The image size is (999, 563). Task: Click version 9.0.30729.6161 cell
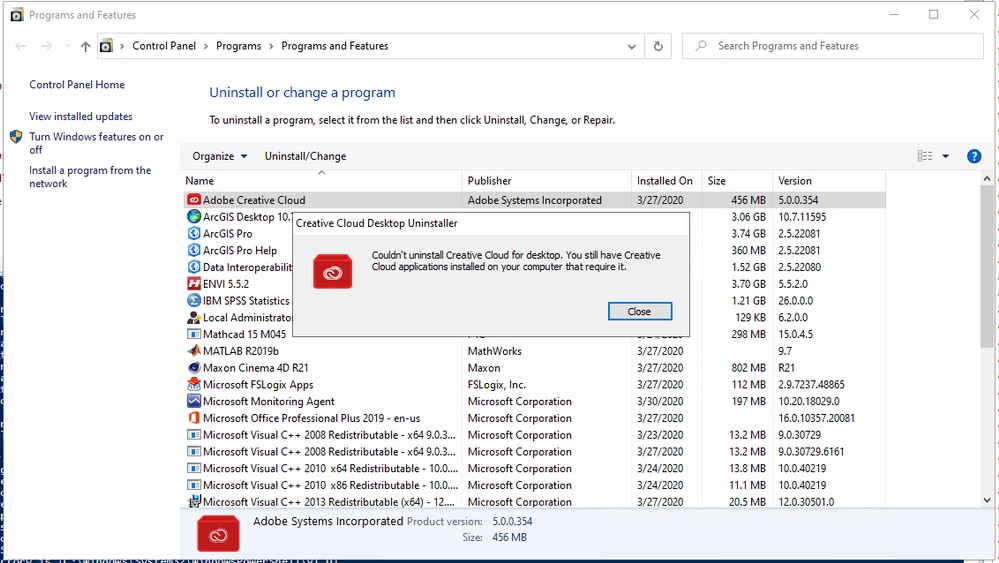point(811,452)
